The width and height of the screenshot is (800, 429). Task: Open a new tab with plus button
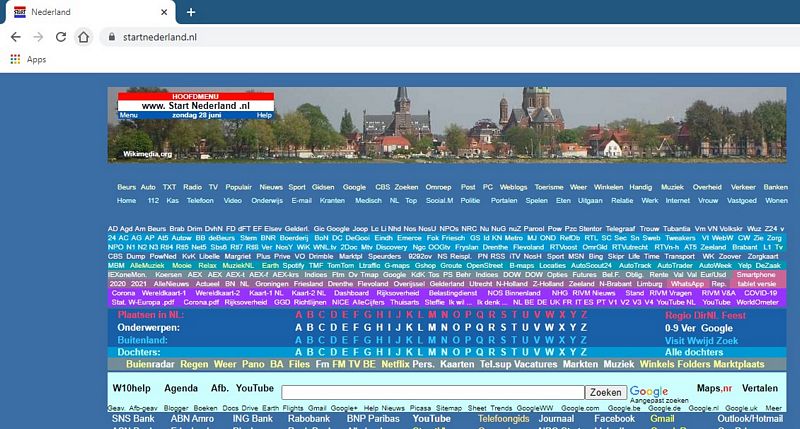[x=191, y=12]
